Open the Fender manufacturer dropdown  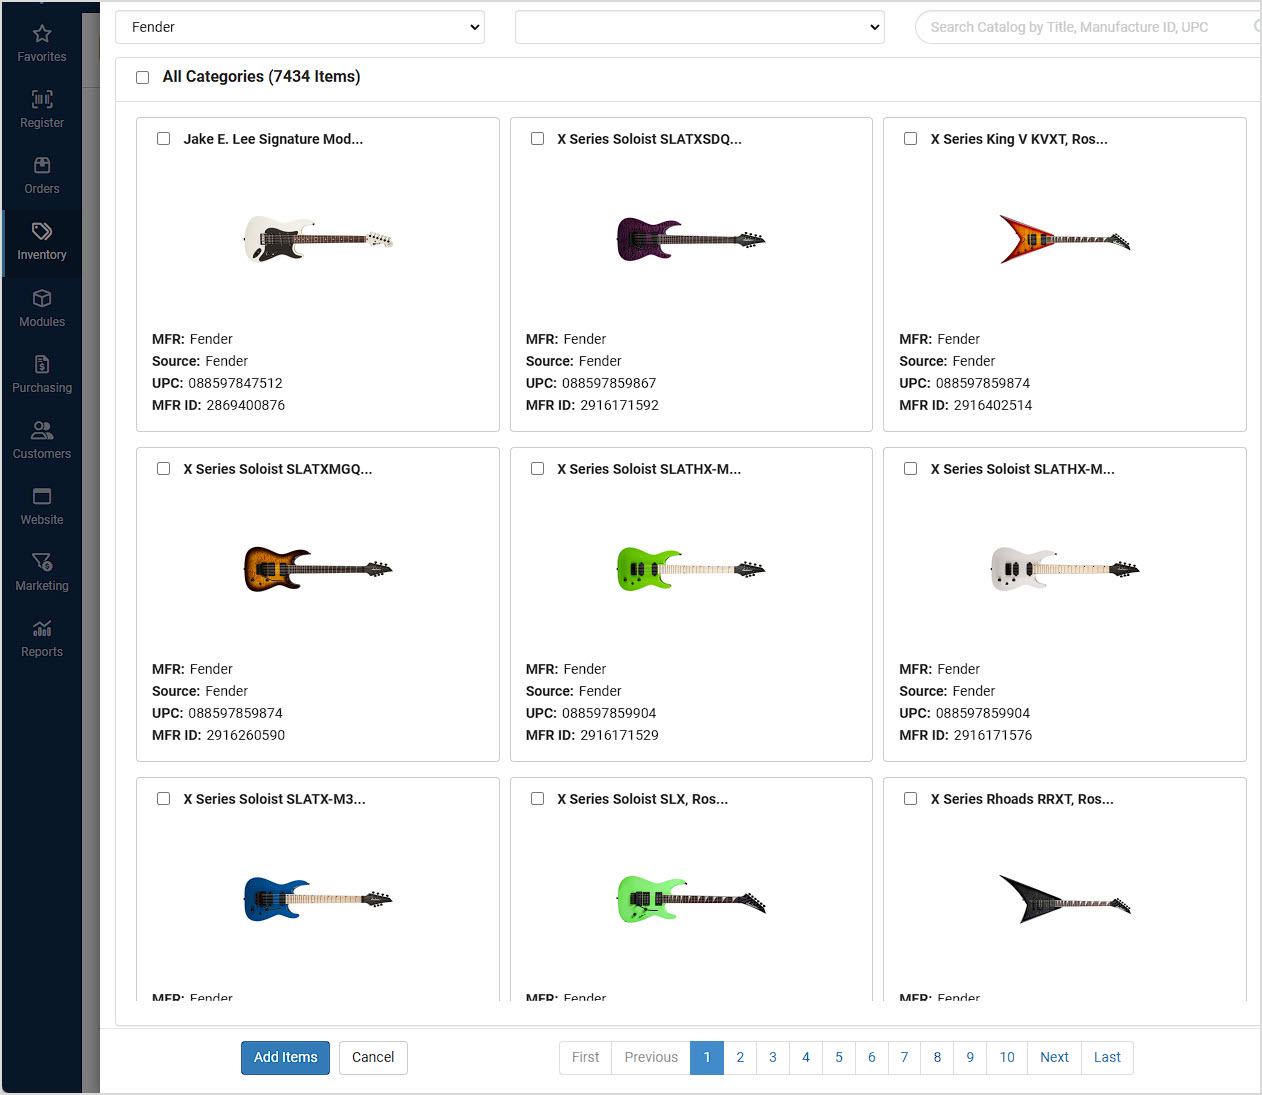pyautogui.click(x=300, y=27)
